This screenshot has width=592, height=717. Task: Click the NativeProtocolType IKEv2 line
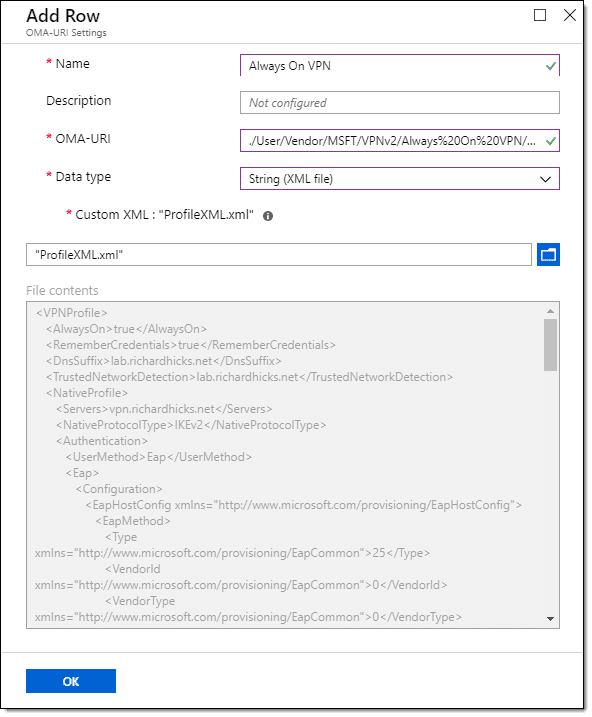[191, 425]
